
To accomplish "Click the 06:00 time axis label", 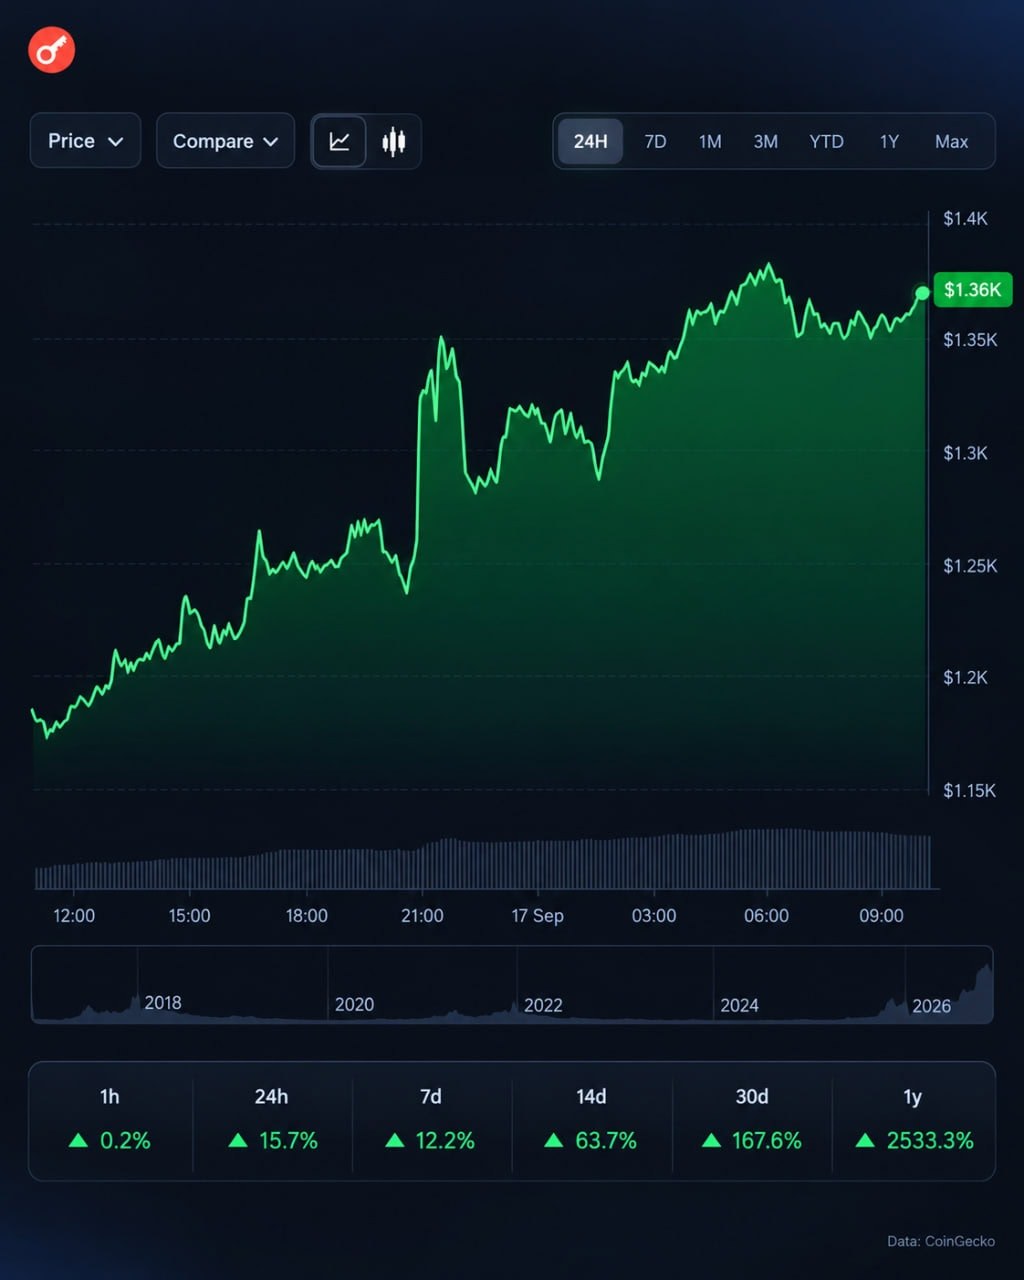I will point(767,915).
